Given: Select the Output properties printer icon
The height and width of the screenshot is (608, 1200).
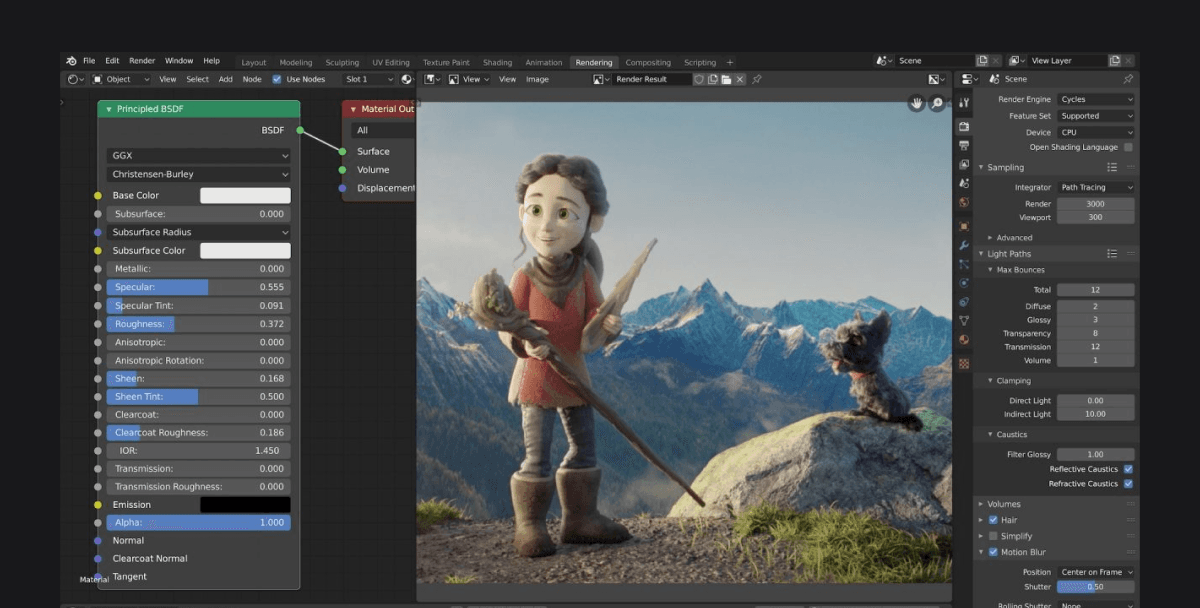Looking at the screenshot, I should tap(964, 145).
